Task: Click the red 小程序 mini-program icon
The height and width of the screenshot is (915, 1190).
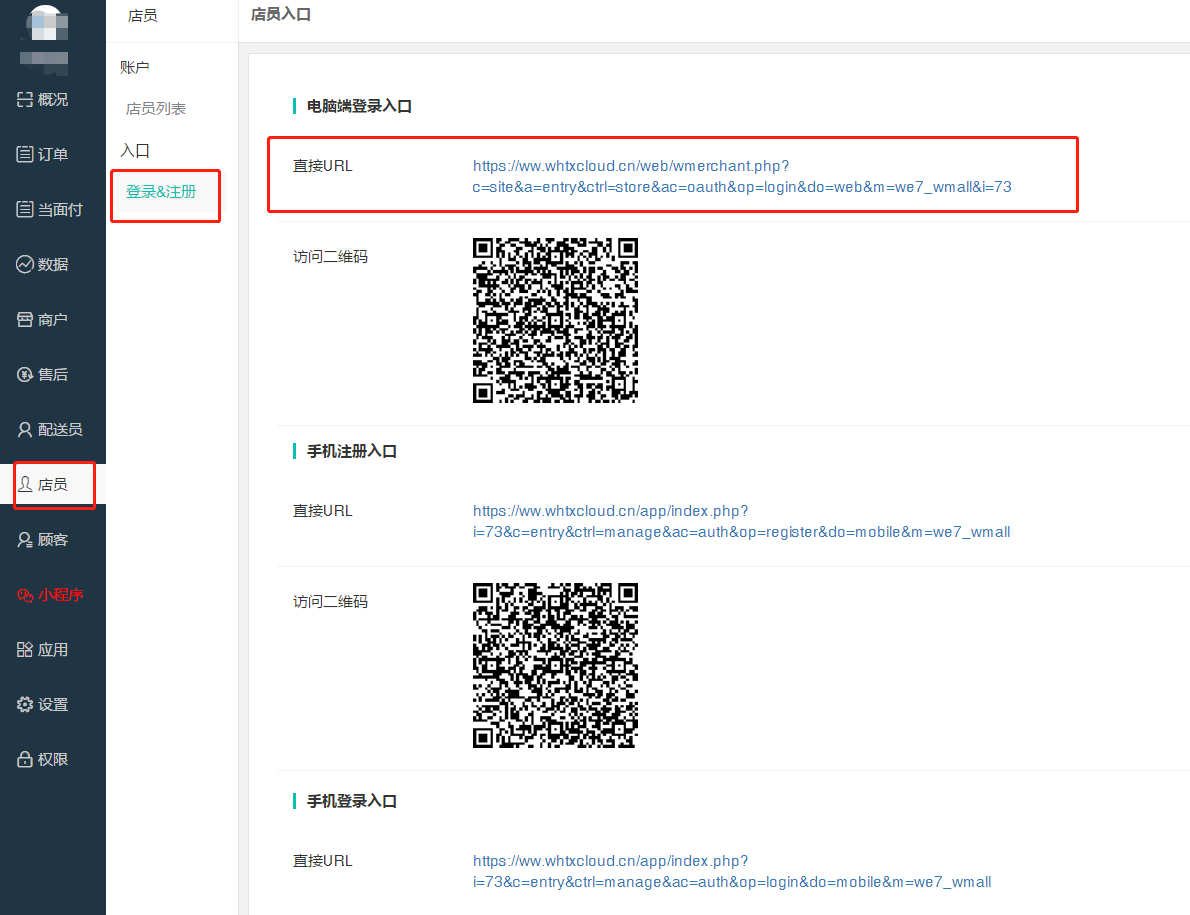Action: [x=25, y=595]
